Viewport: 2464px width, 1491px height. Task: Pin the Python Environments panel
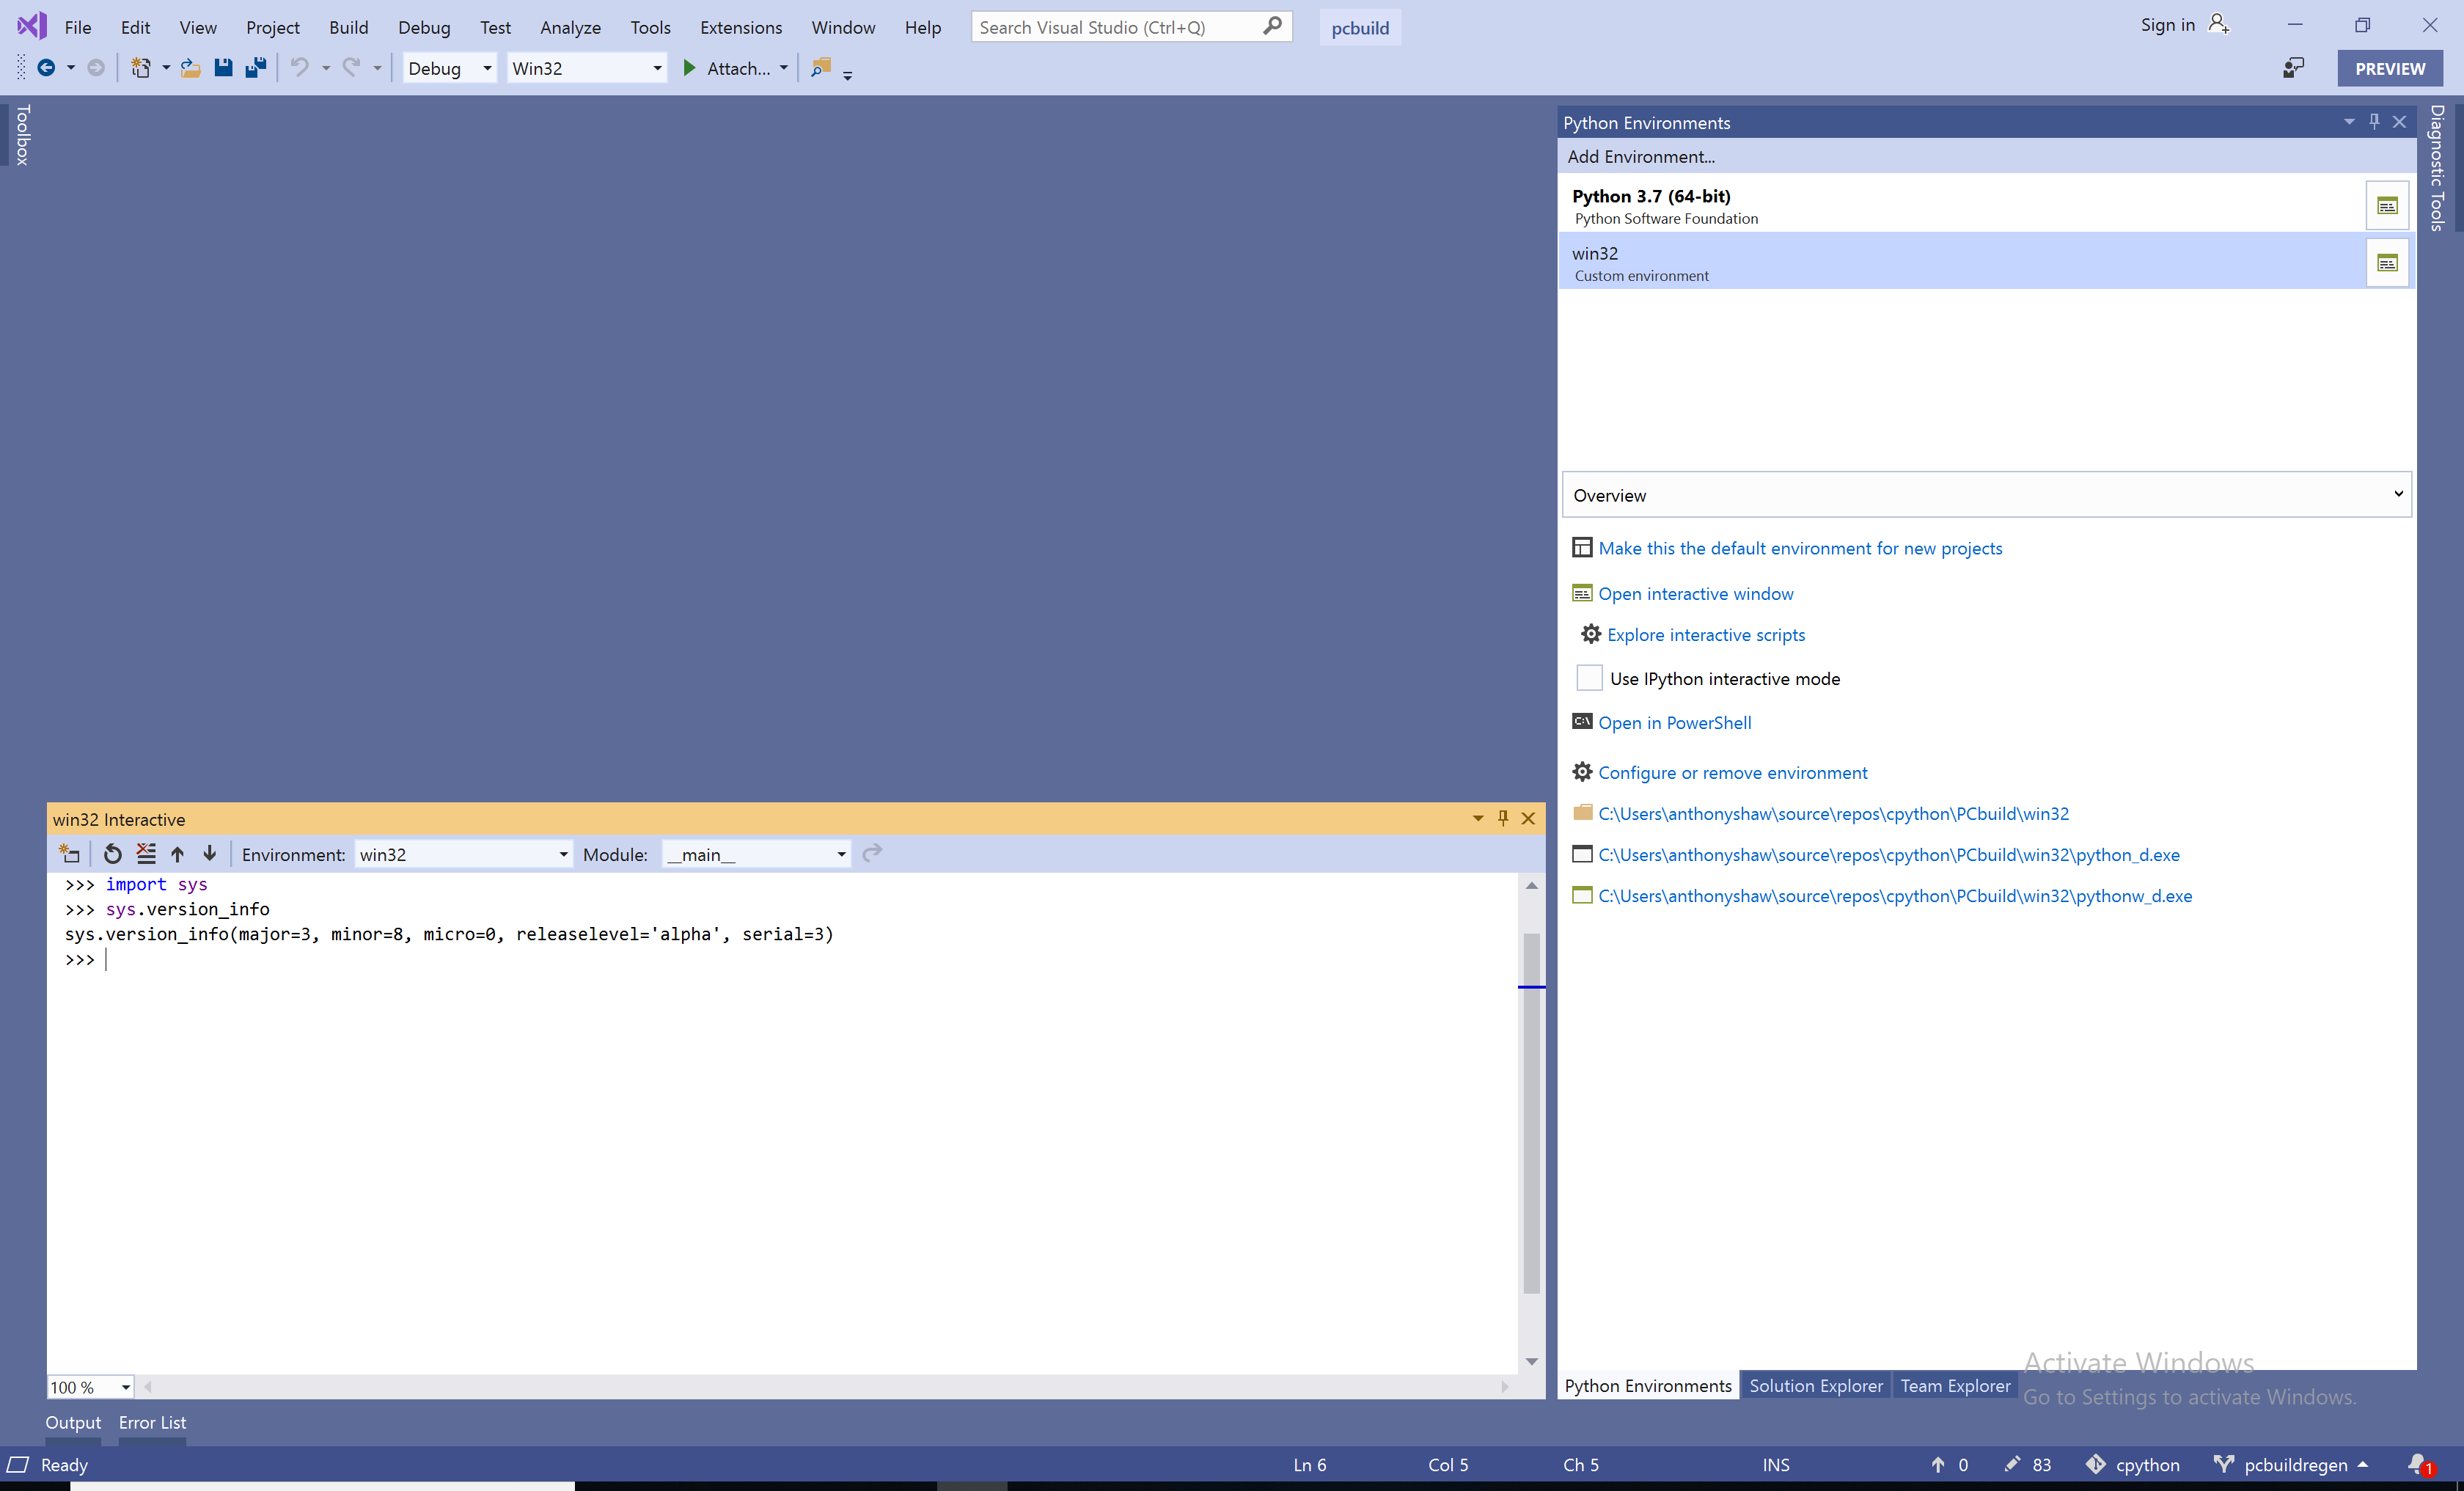2375,121
